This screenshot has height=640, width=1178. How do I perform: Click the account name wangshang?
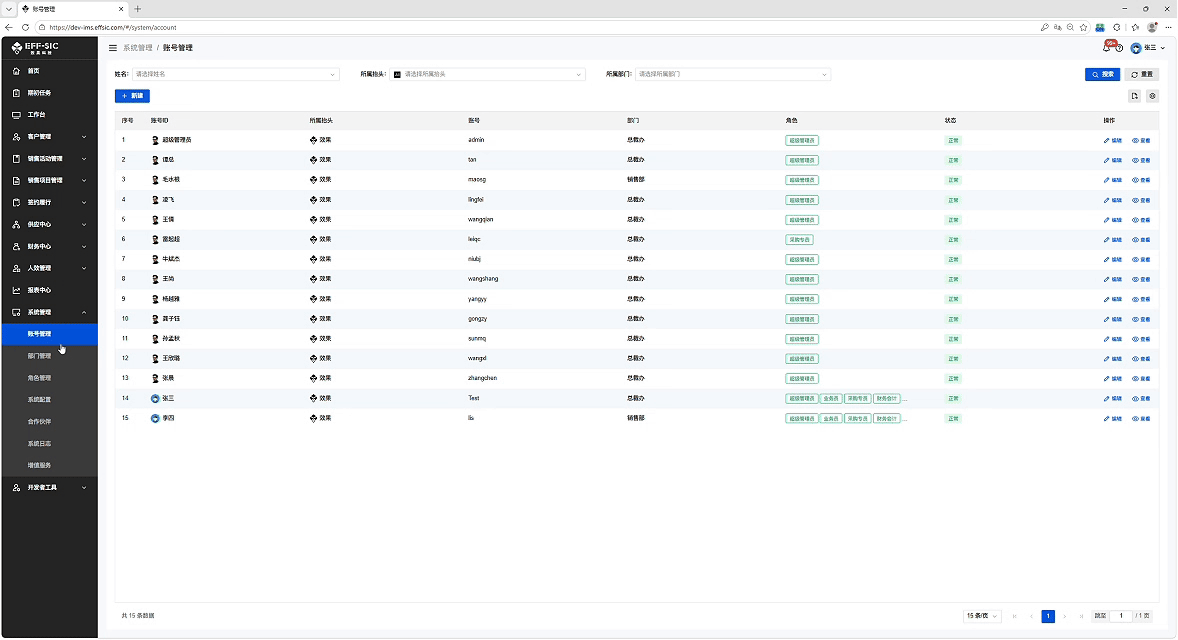[483, 279]
